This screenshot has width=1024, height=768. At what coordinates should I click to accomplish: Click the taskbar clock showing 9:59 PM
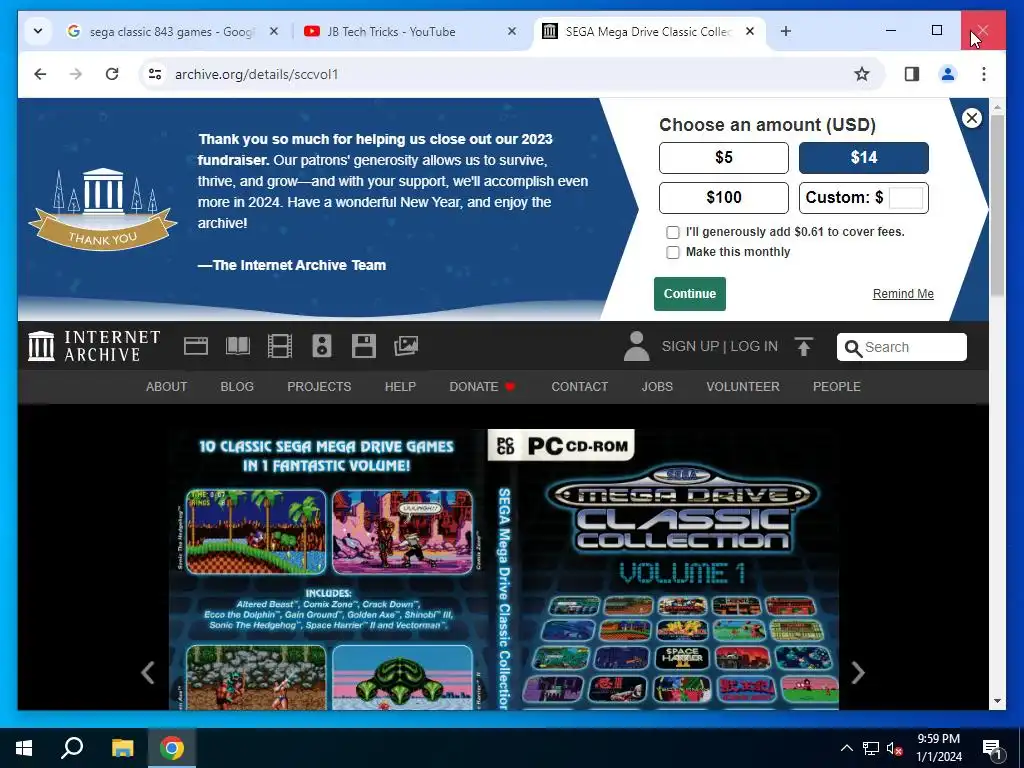[938, 748]
